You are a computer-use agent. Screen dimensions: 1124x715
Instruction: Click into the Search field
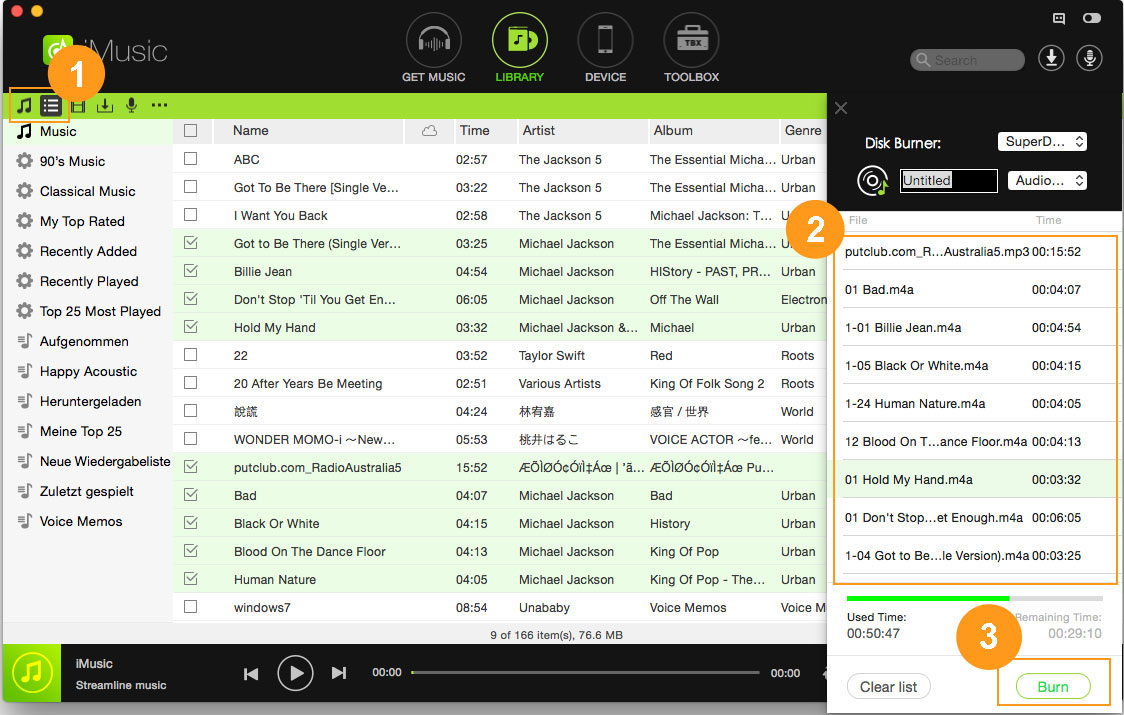coord(968,60)
